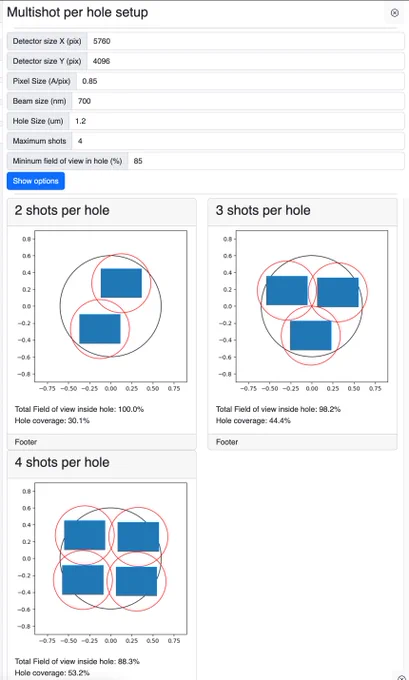This screenshot has width=409, height=680.
Task: Click 'Total Field of view inside hole: 98.2%'
Action: tap(278, 409)
